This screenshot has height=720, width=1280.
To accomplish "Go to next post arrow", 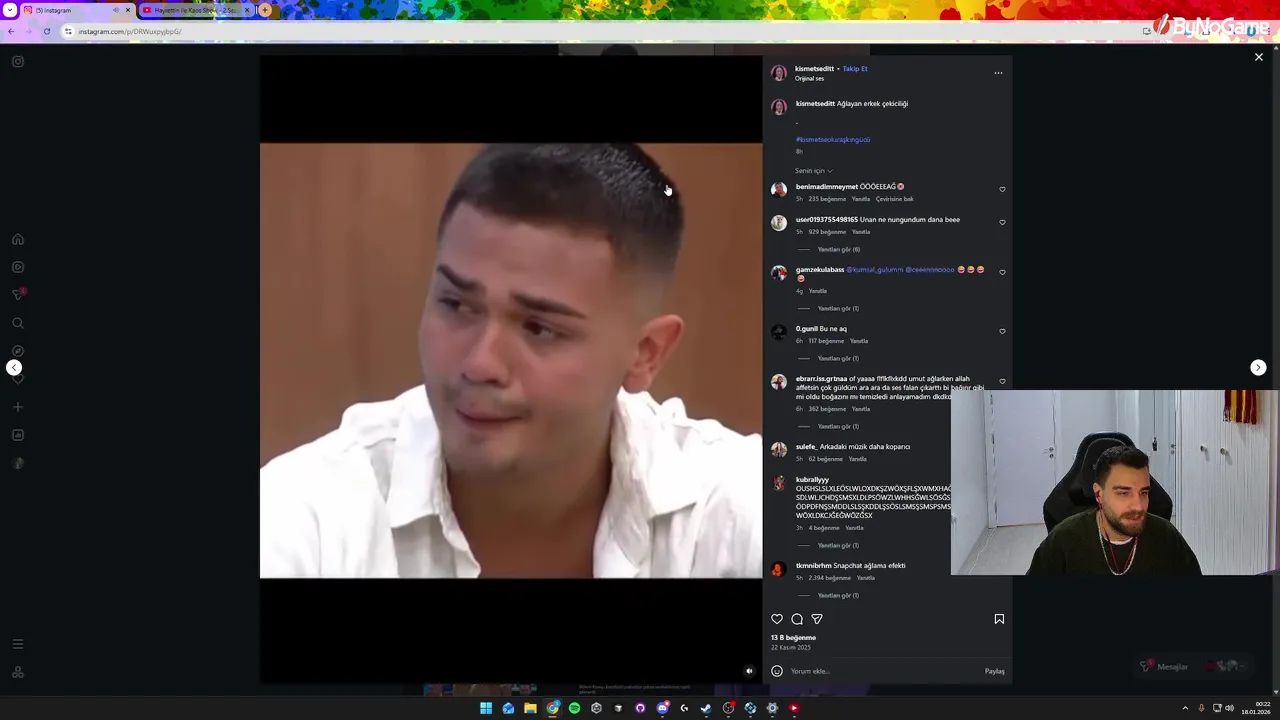I will (1258, 368).
